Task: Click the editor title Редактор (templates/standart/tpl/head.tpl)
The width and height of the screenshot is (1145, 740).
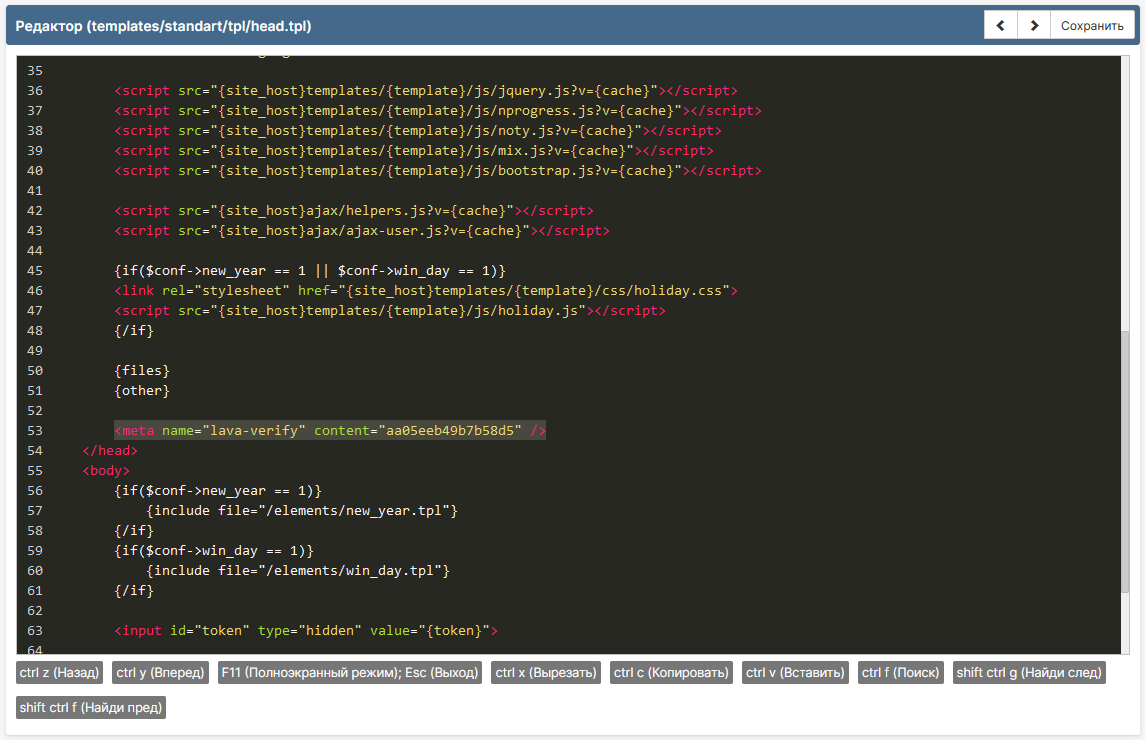Action: click(164, 26)
